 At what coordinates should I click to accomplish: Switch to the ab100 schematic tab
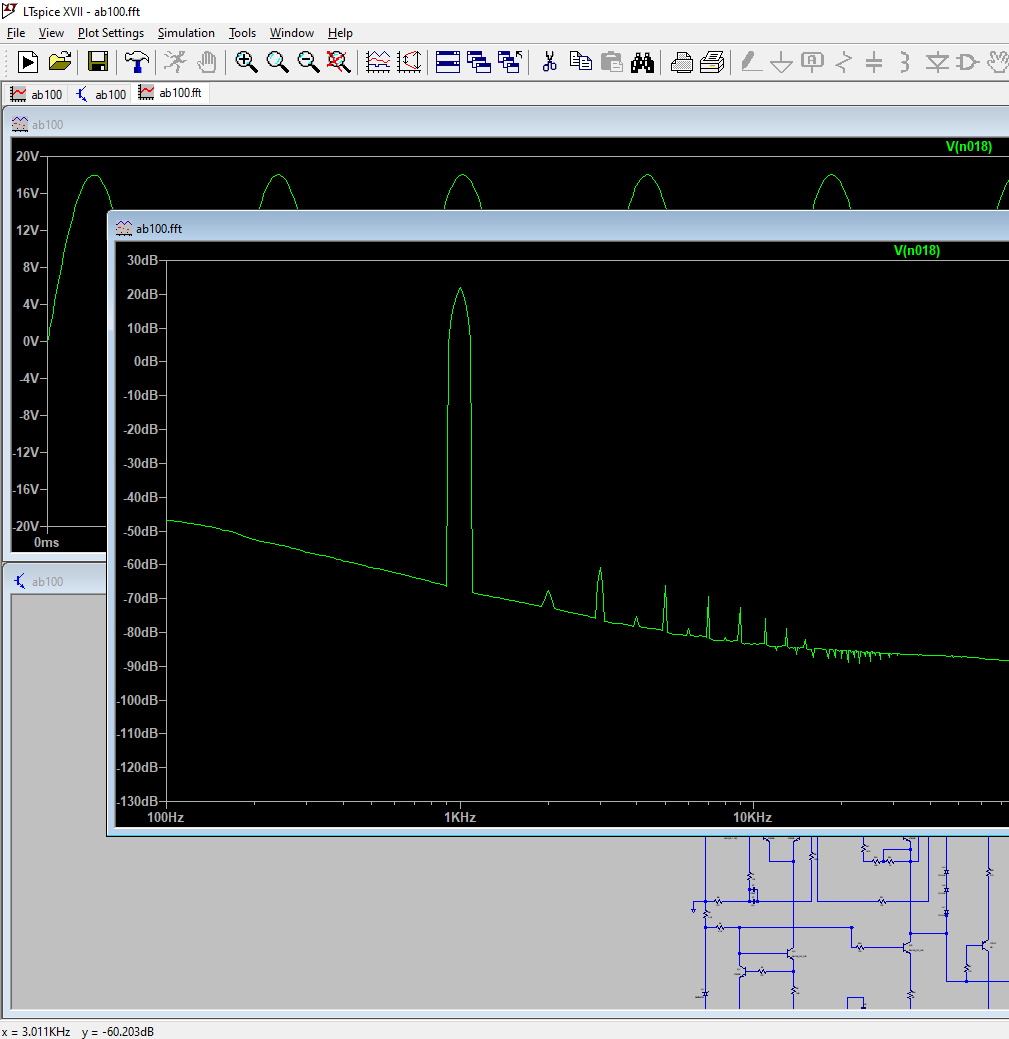pyautogui.click(x=101, y=94)
